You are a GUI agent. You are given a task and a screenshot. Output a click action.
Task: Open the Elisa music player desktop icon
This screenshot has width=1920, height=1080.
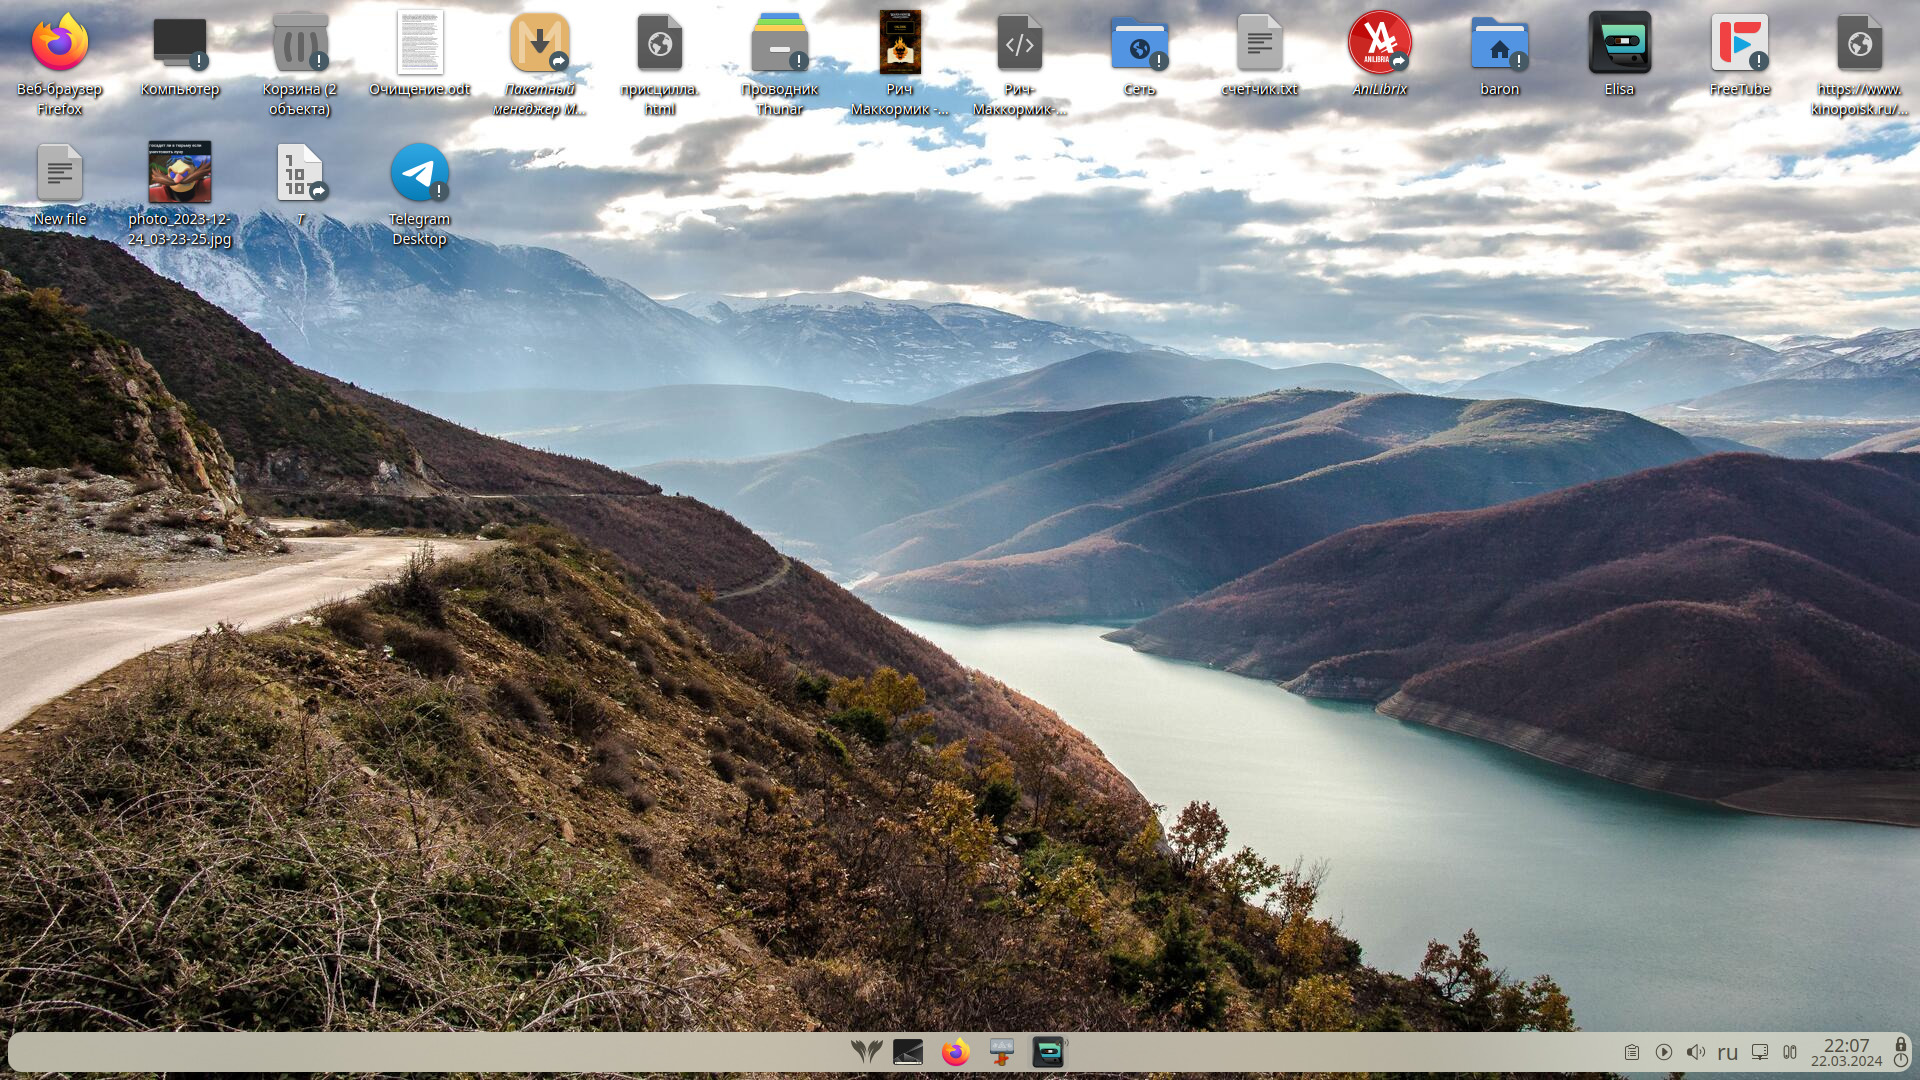[1619, 44]
